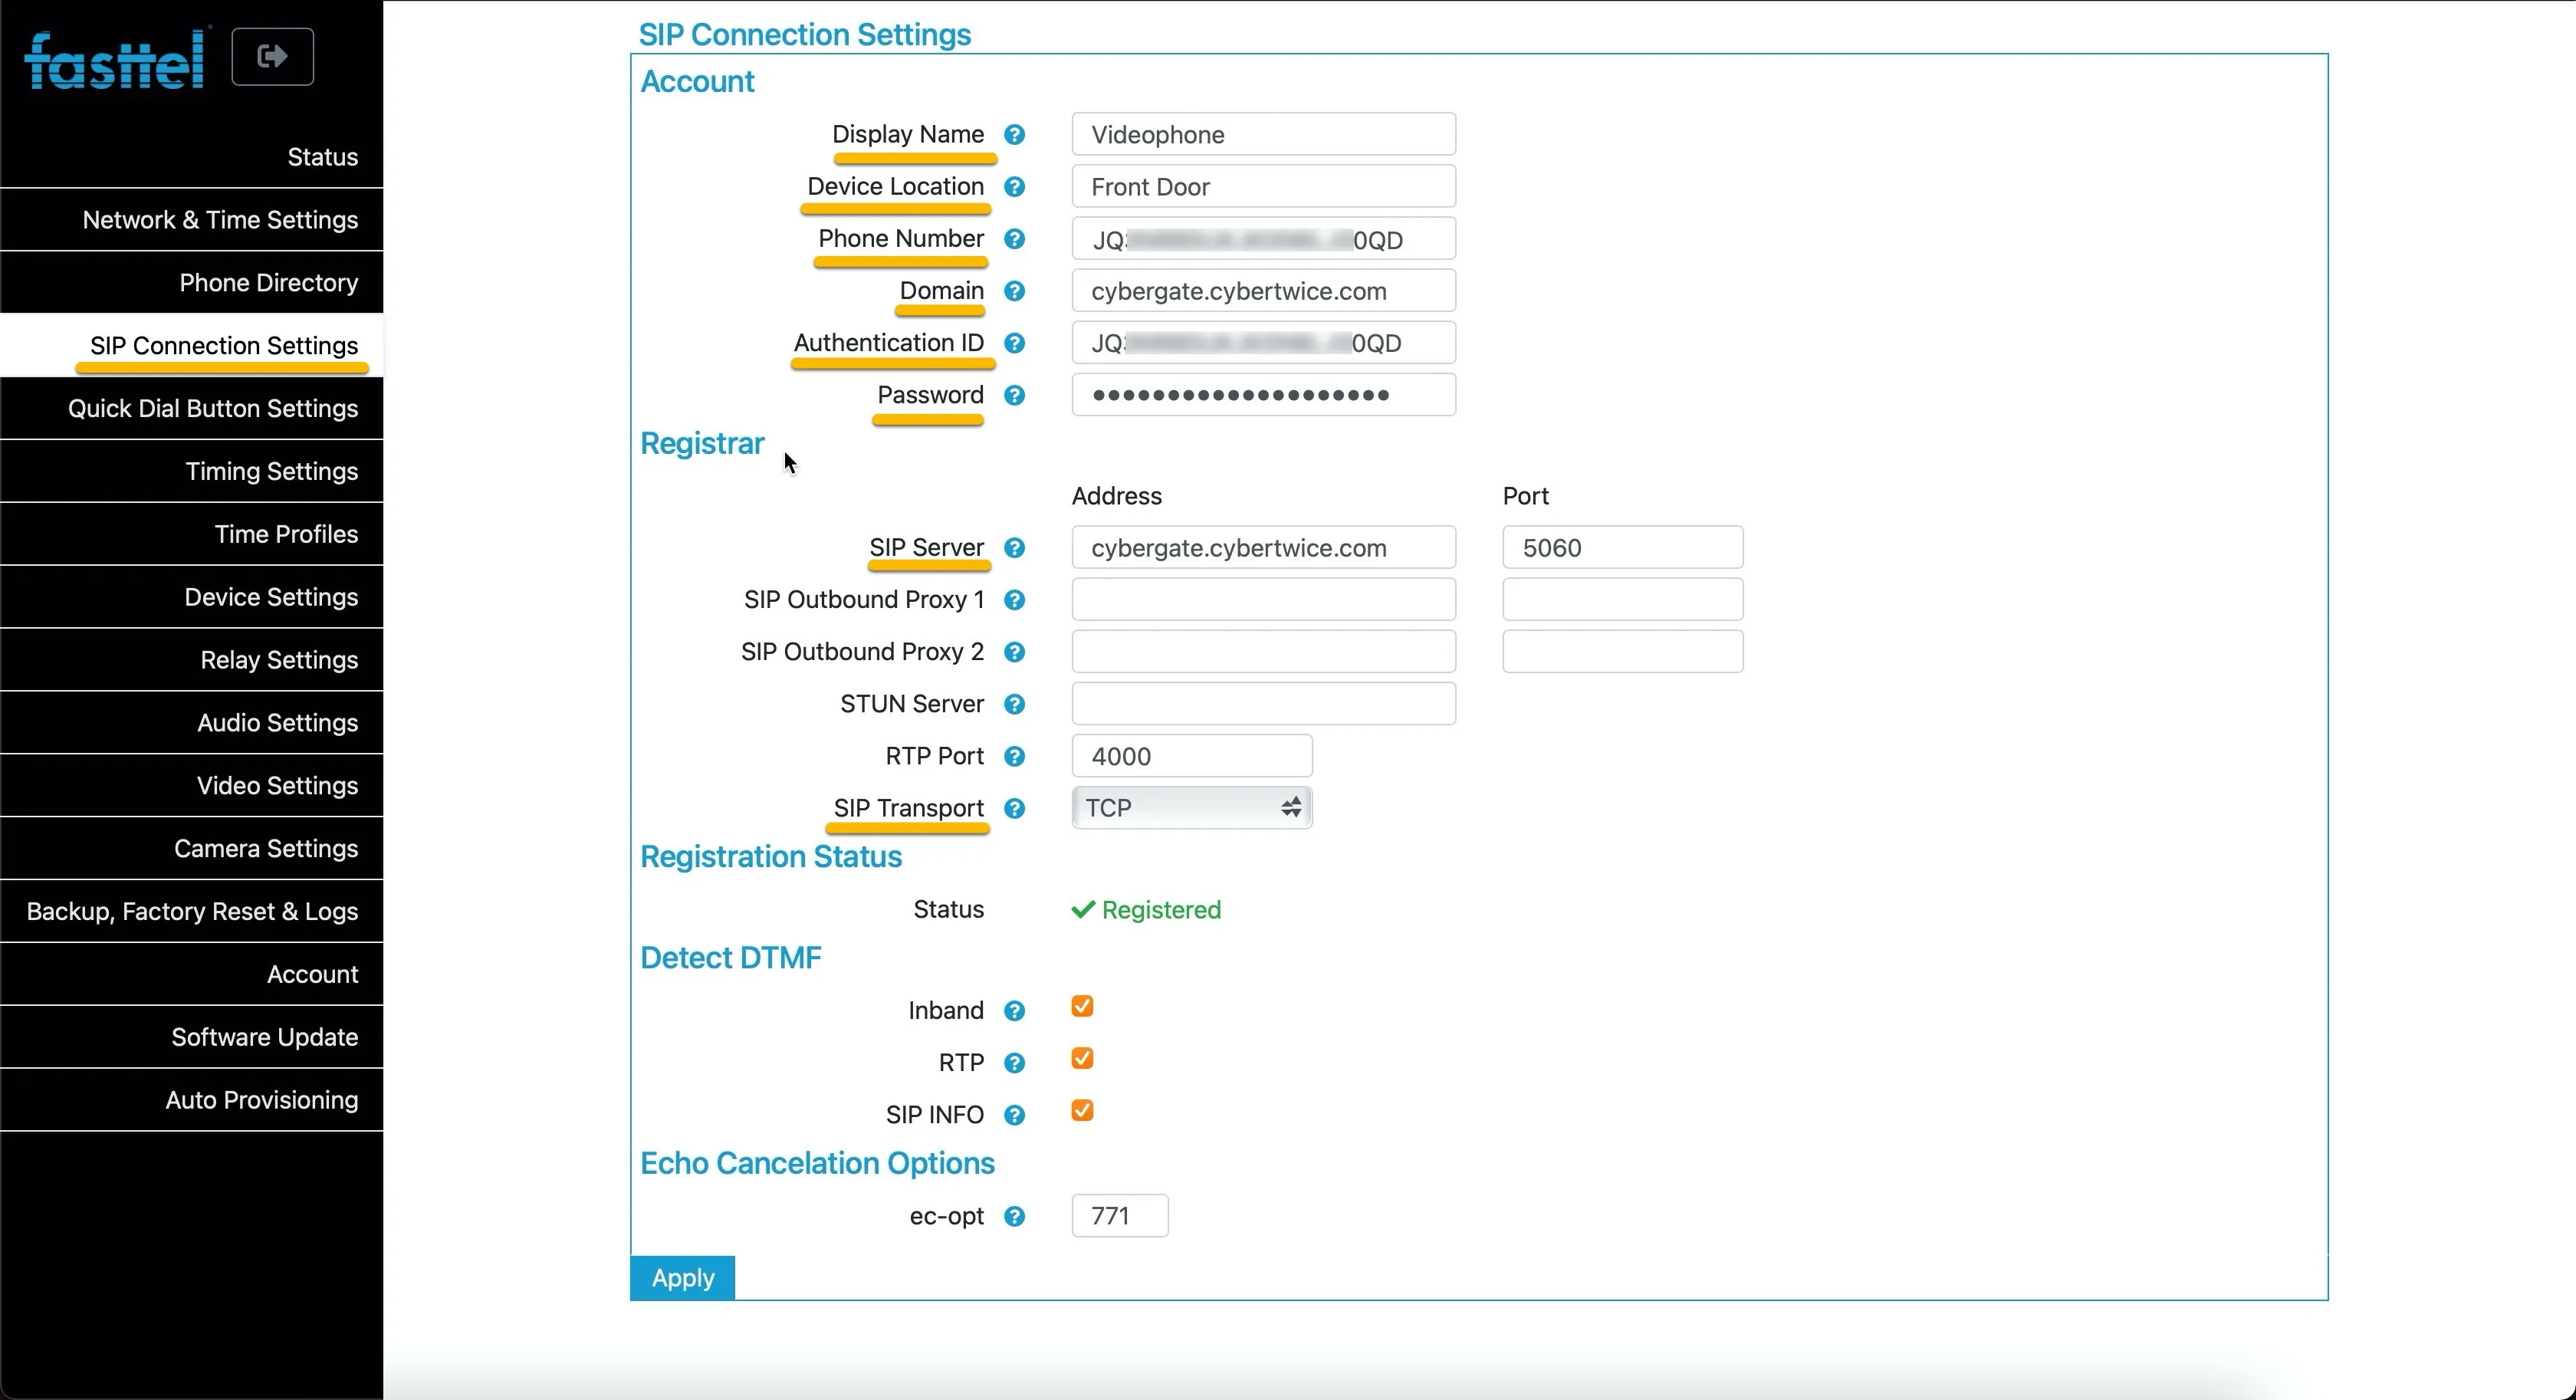Open Quick Dial Button Settings
Screen dimensions: 2576x1400
(192, 408)
